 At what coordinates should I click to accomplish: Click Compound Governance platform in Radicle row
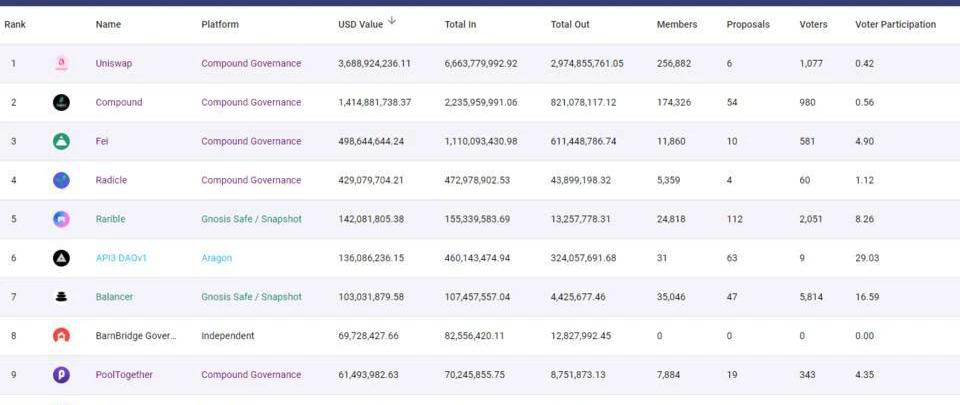click(x=251, y=180)
